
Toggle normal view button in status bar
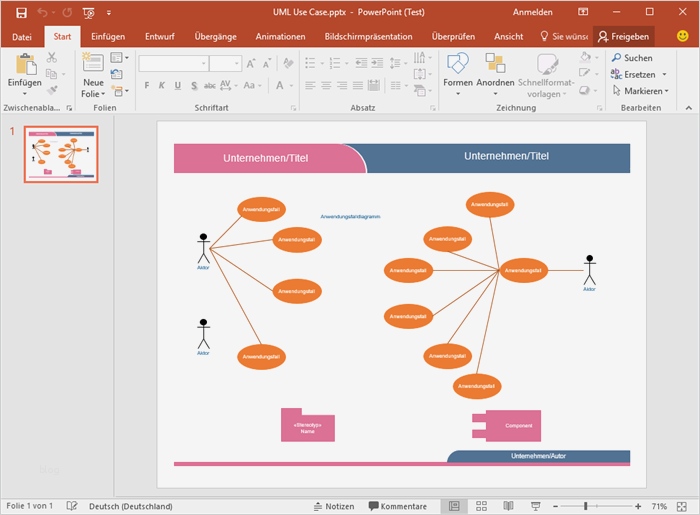[x=454, y=507]
